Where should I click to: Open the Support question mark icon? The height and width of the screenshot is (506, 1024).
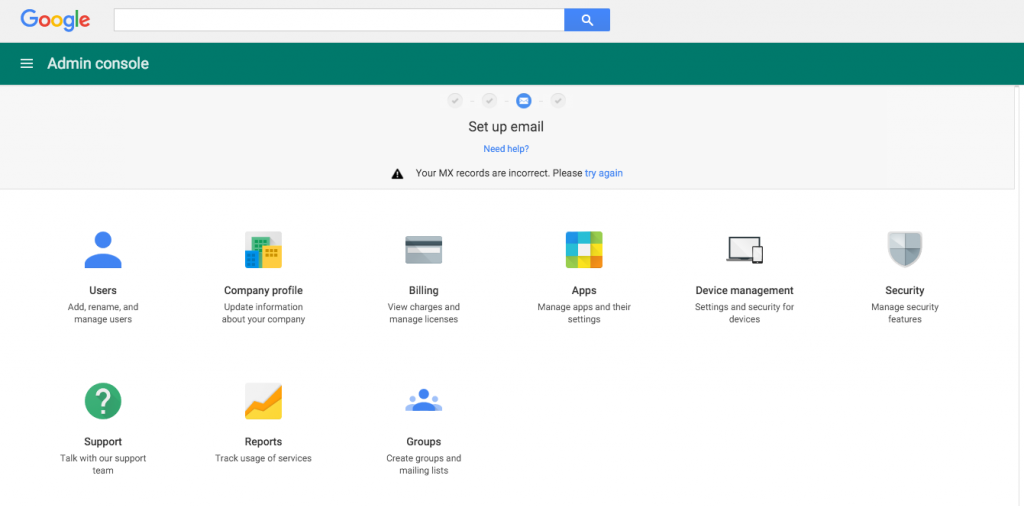tap(103, 401)
